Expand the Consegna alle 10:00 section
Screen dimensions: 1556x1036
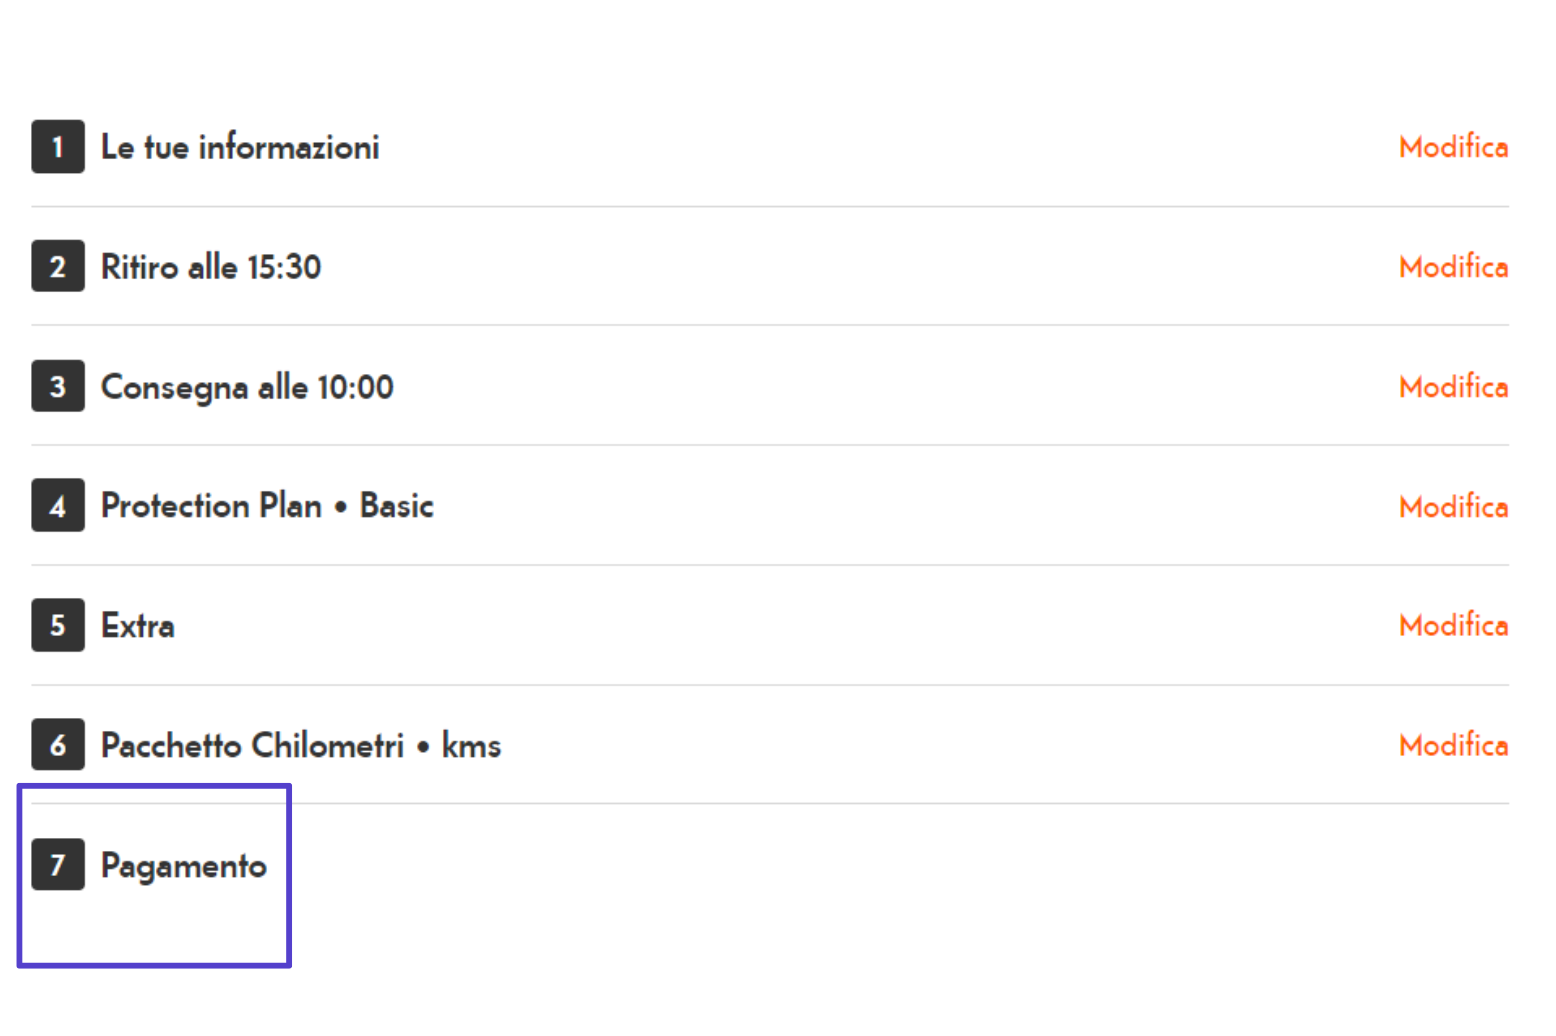pos(247,387)
